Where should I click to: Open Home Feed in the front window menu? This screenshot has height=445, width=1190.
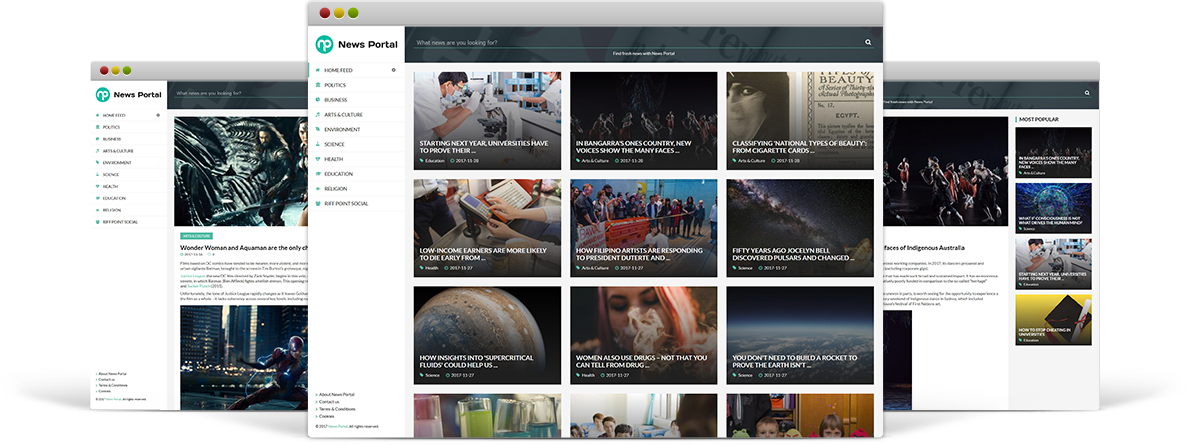click(x=356, y=70)
